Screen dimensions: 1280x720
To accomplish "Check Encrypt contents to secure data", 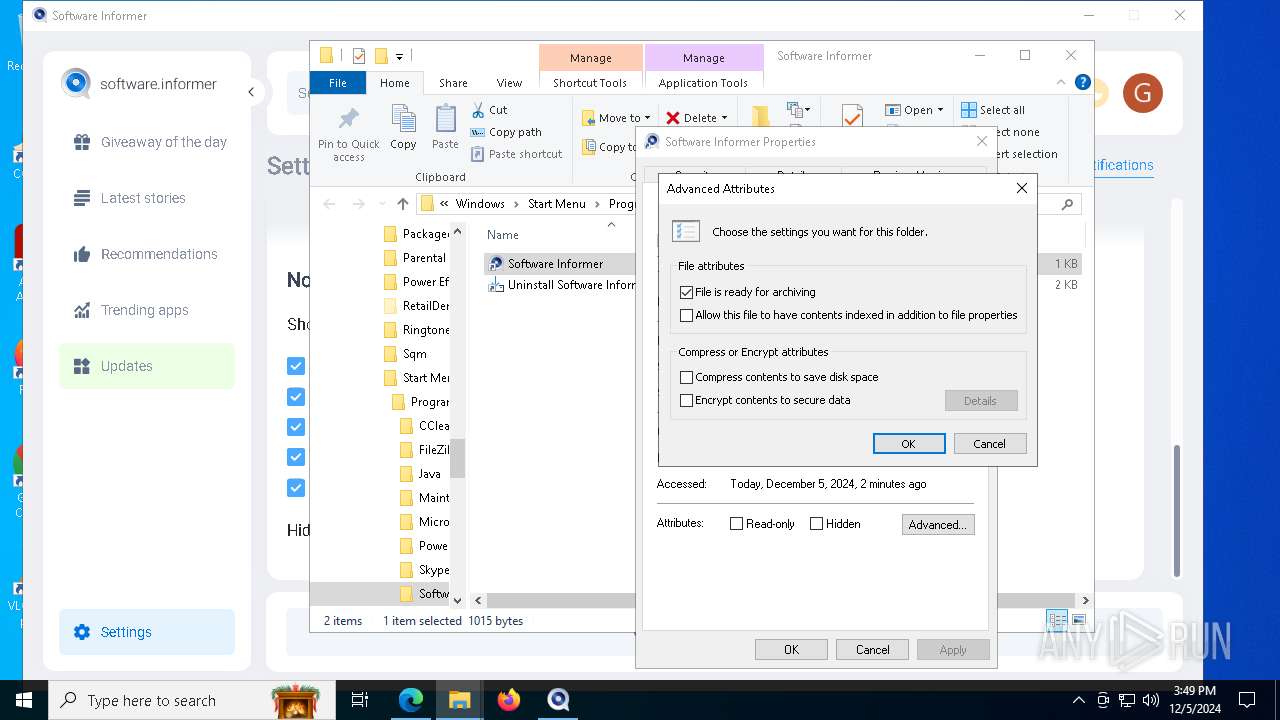I will click(x=686, y=400).
